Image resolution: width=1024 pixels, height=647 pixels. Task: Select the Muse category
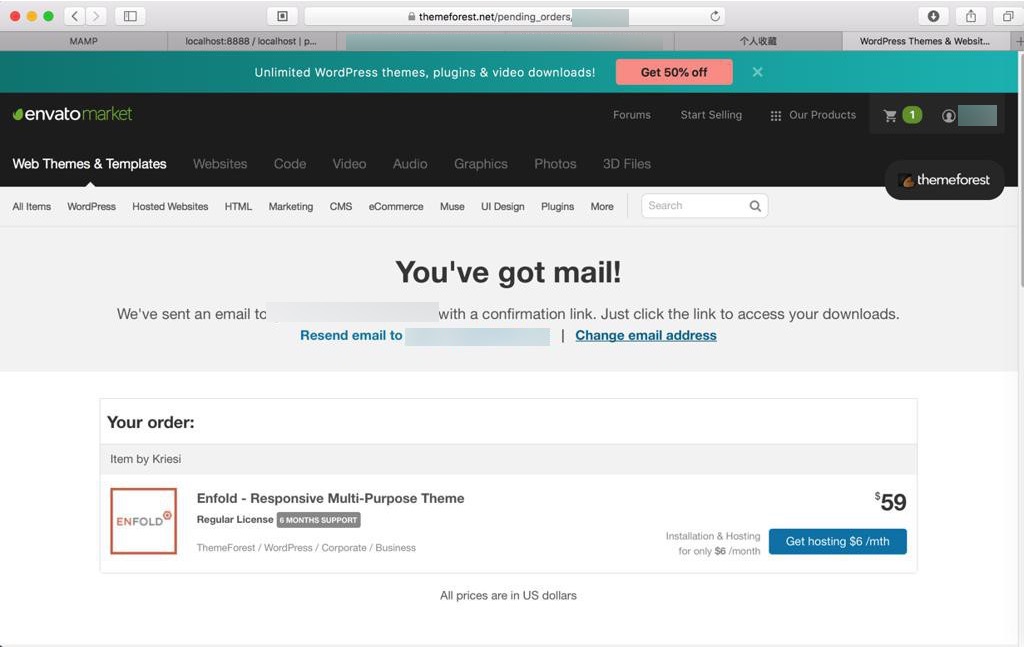coord(452,206)
